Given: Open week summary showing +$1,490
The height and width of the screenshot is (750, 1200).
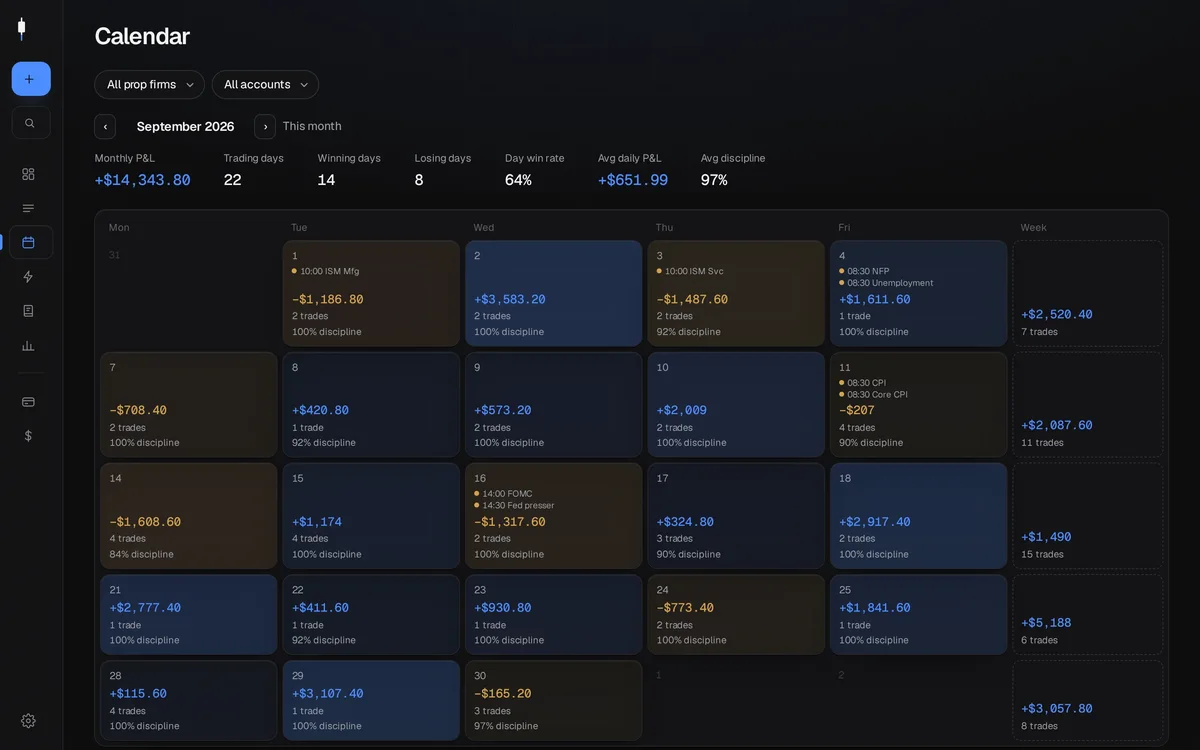Looking at the screenshot, I should click(1088, 516).
